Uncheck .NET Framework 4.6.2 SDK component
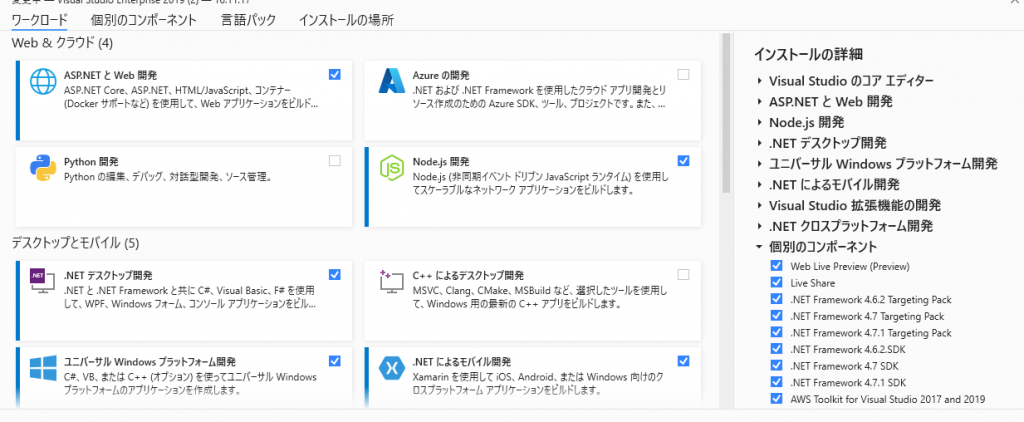Viewport: 1024px width, 422px height. point(776,349)
